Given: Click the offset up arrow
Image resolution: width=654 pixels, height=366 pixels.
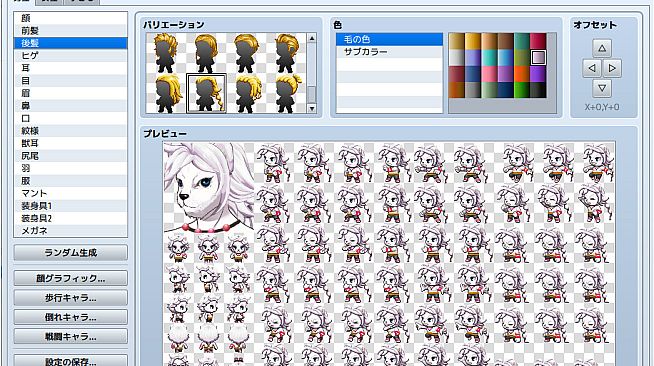Looking at the screenshot, I should 602,48.
